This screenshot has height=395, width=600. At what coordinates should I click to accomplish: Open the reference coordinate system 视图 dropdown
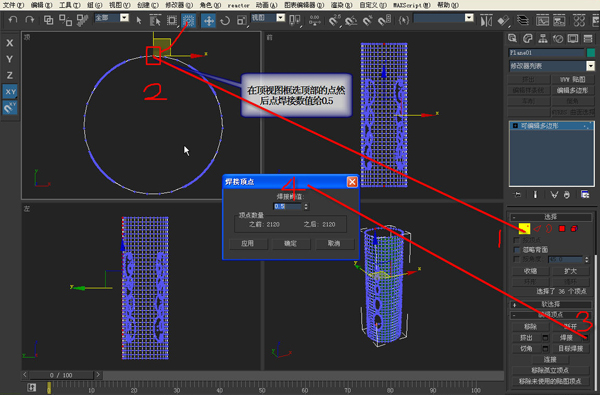(x=280, y=18)
